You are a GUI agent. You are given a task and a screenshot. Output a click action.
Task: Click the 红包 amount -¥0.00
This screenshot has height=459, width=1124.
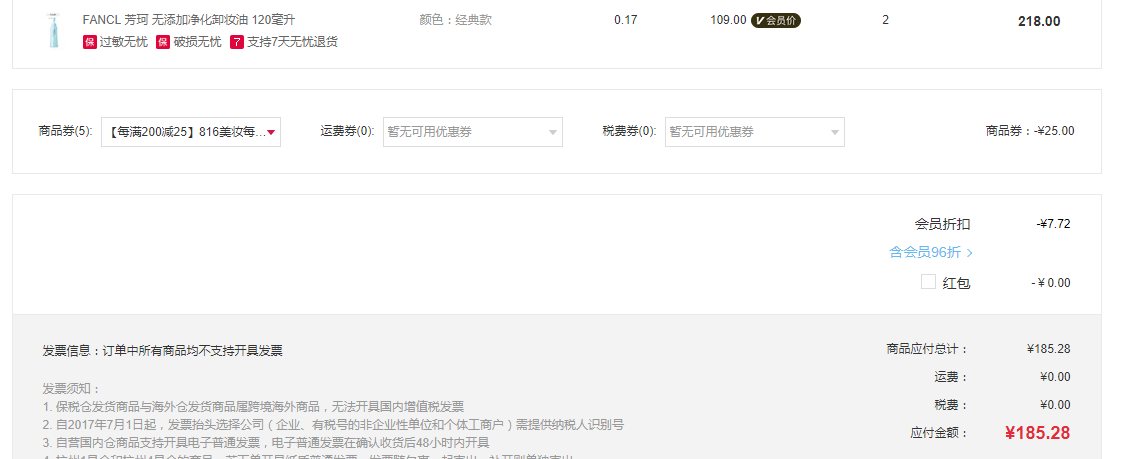pyautogui.click(x=1051, y=283)
